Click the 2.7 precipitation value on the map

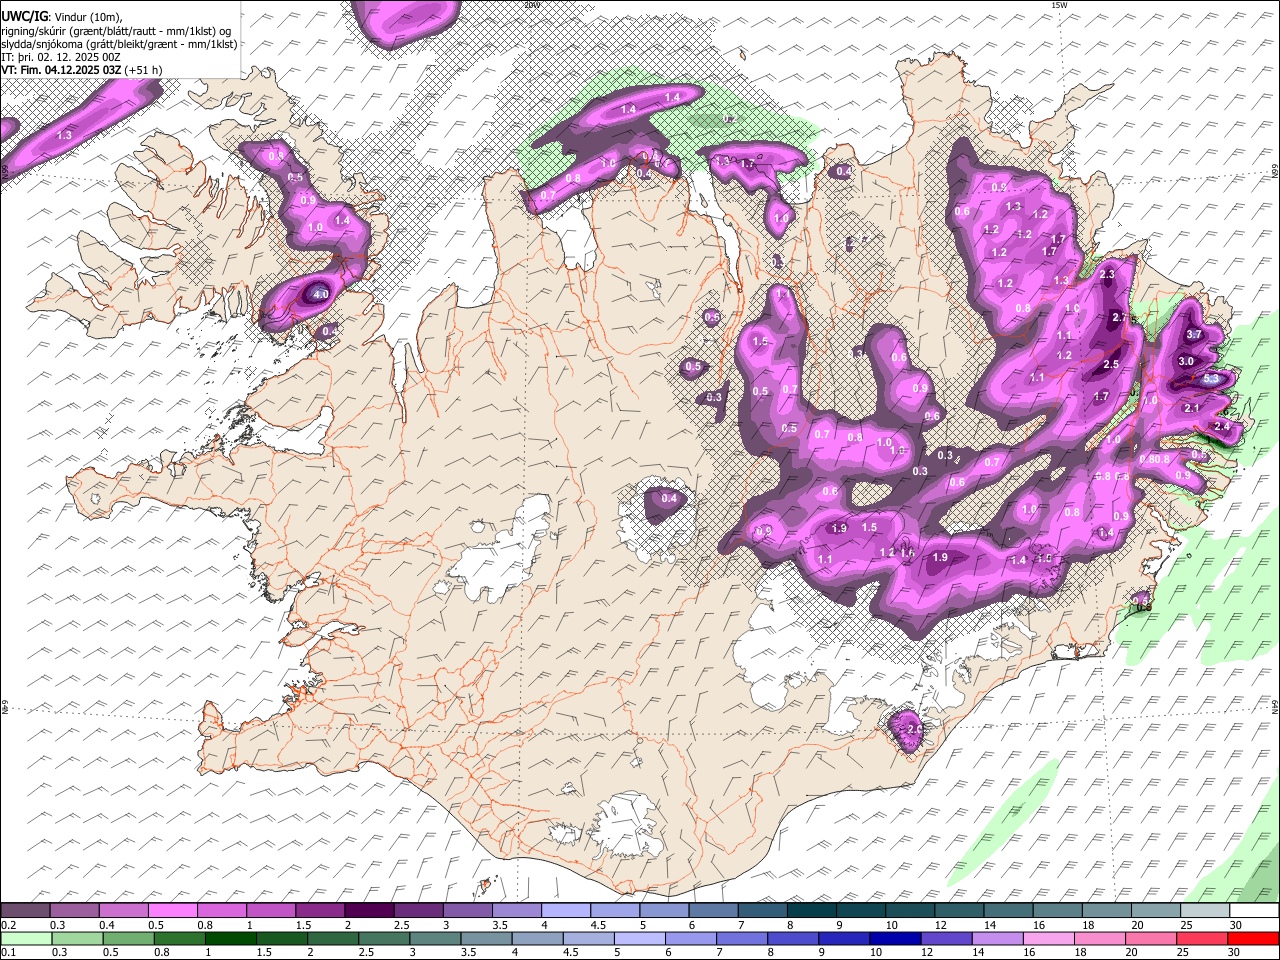1119,317
